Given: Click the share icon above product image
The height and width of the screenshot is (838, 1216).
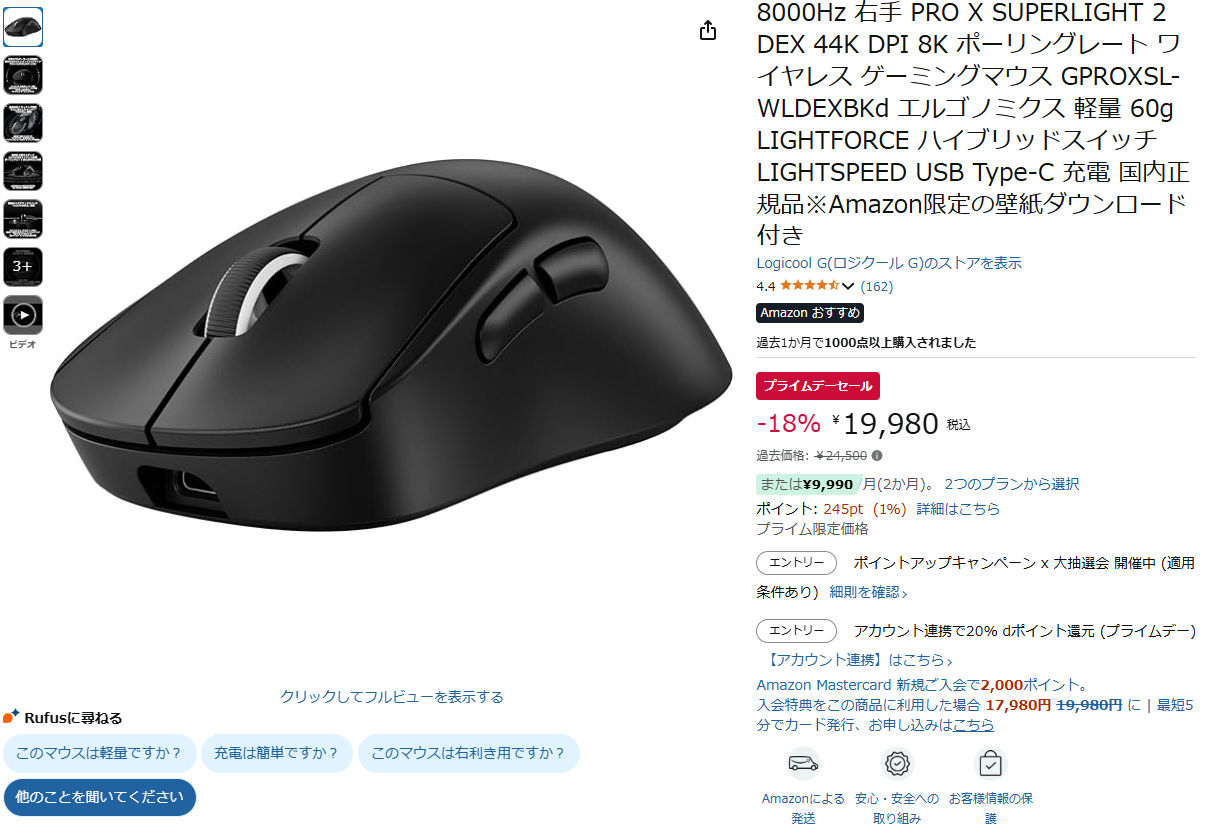Looking at the screenshot, I should tap(708, 30).
